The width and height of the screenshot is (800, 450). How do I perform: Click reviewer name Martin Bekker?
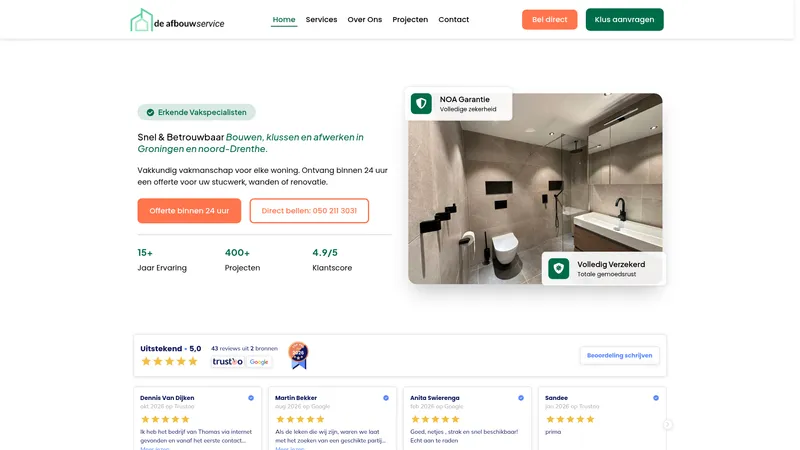pos(296,398)
